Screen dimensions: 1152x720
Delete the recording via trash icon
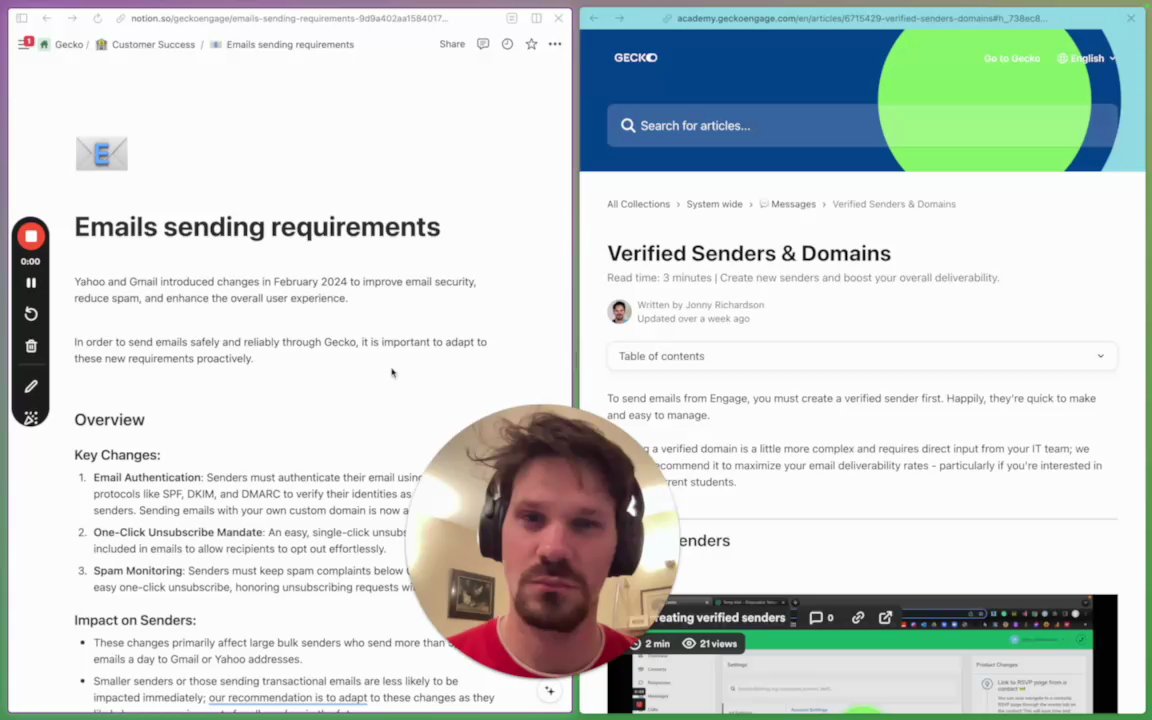(x=31, y=346)
